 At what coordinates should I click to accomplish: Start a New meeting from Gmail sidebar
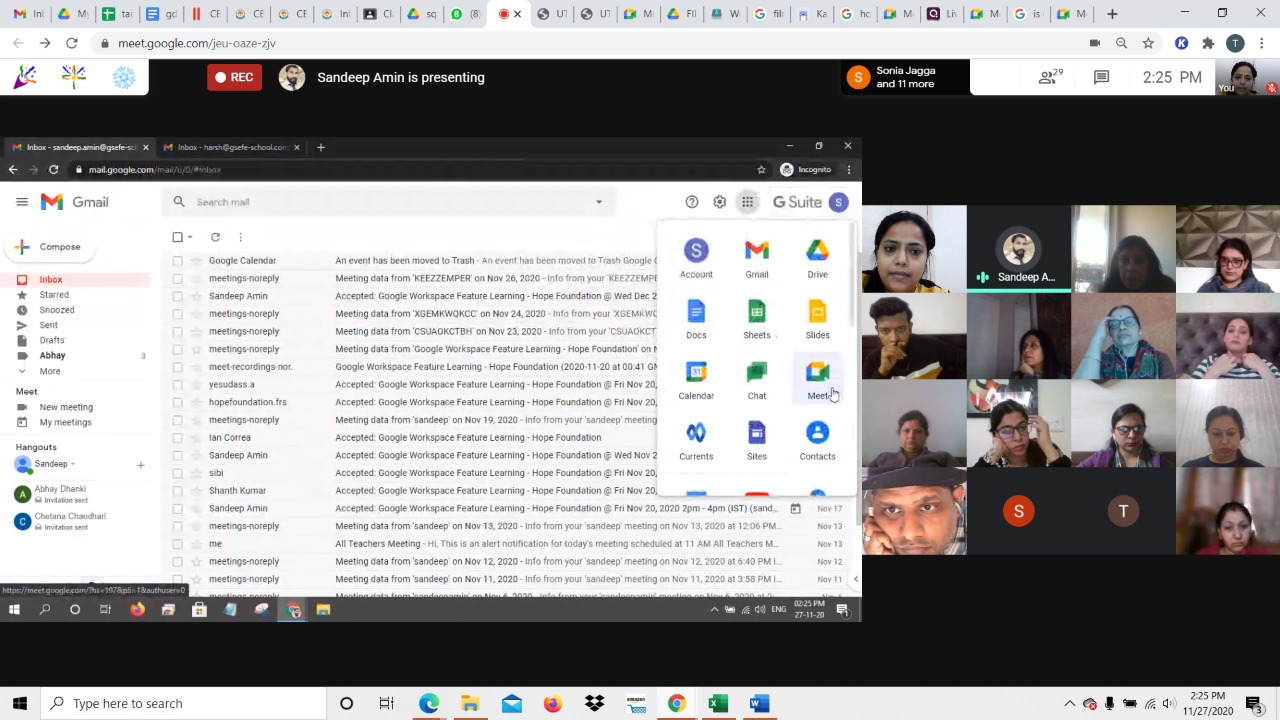[66, 407]
